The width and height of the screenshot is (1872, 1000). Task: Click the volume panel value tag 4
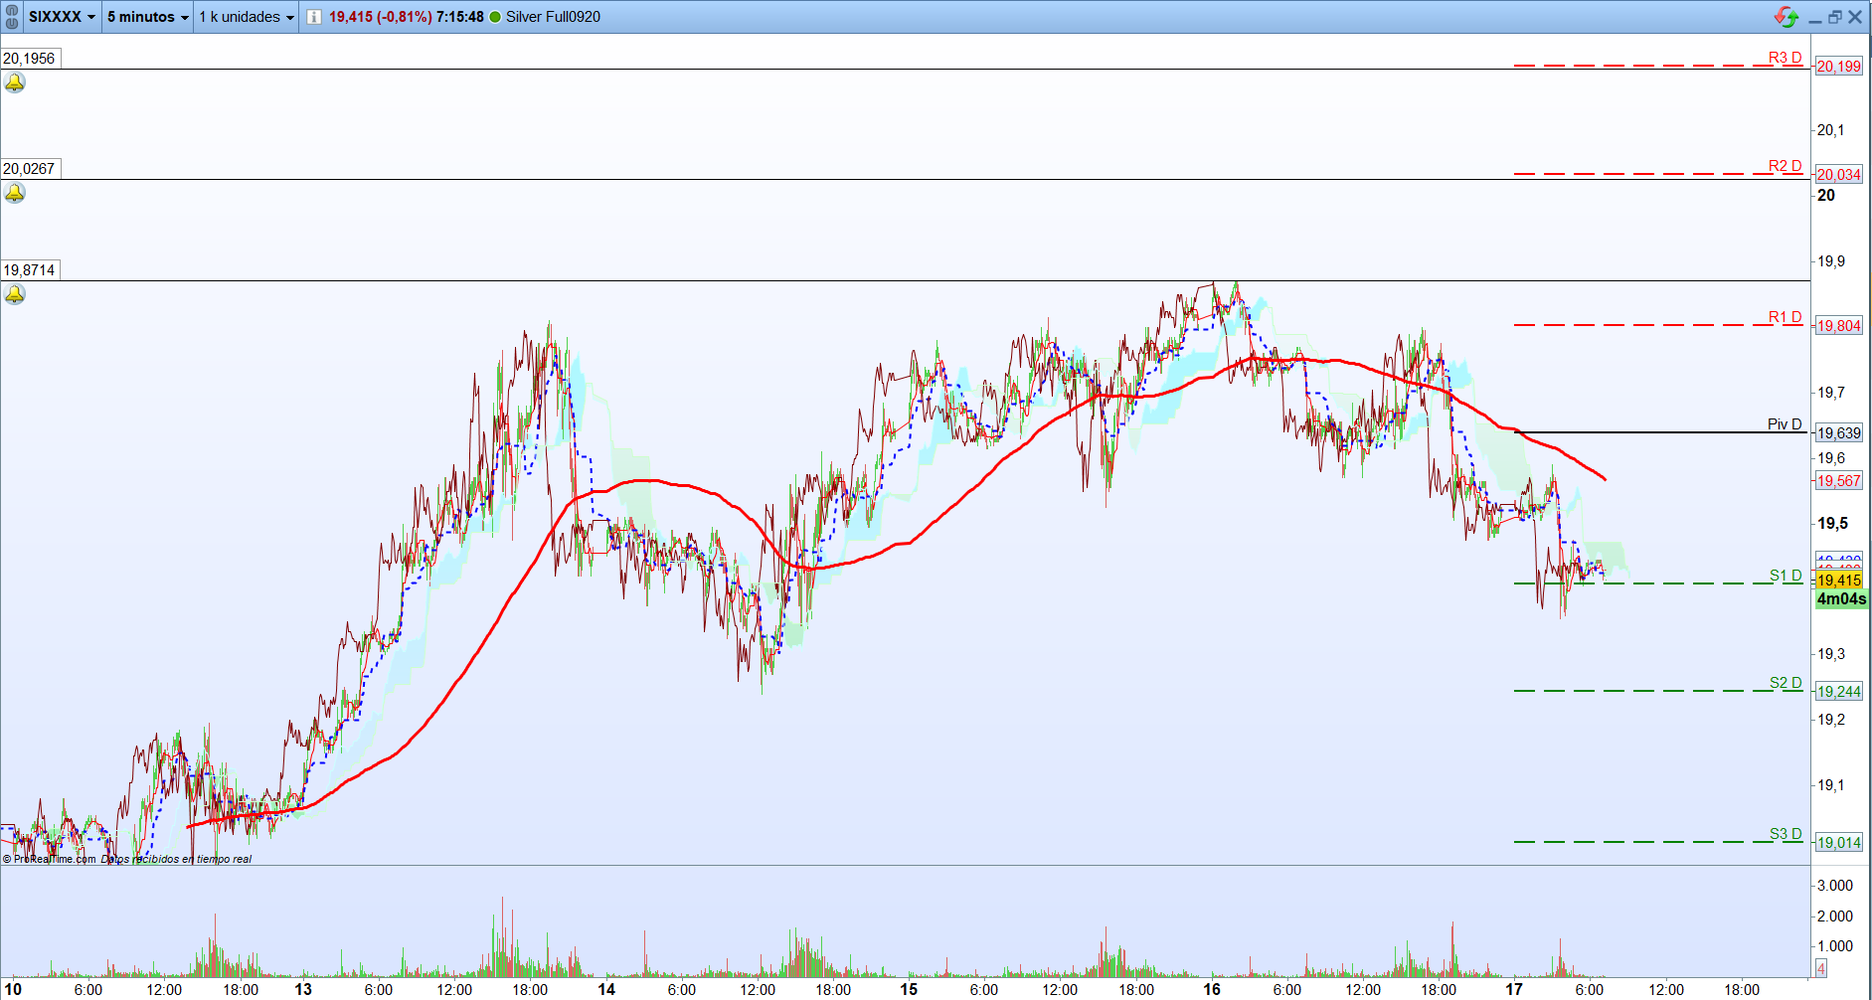pos(1821,968)
